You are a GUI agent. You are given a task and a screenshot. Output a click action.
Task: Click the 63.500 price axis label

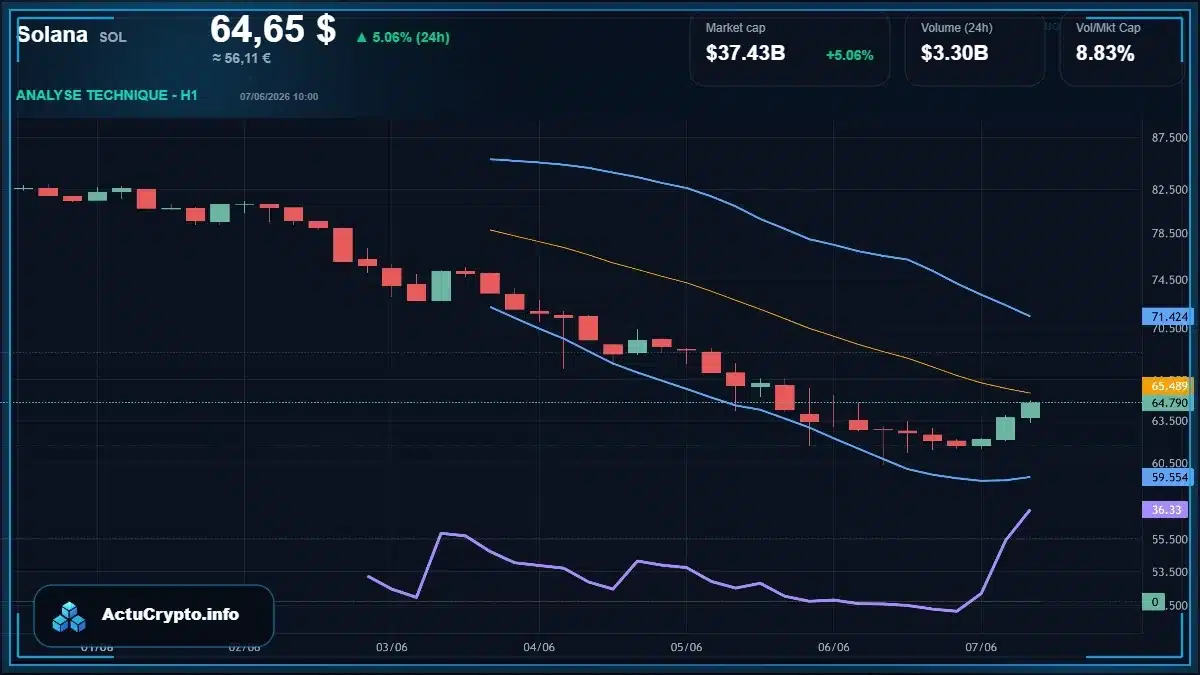(x=1169, y=421)
